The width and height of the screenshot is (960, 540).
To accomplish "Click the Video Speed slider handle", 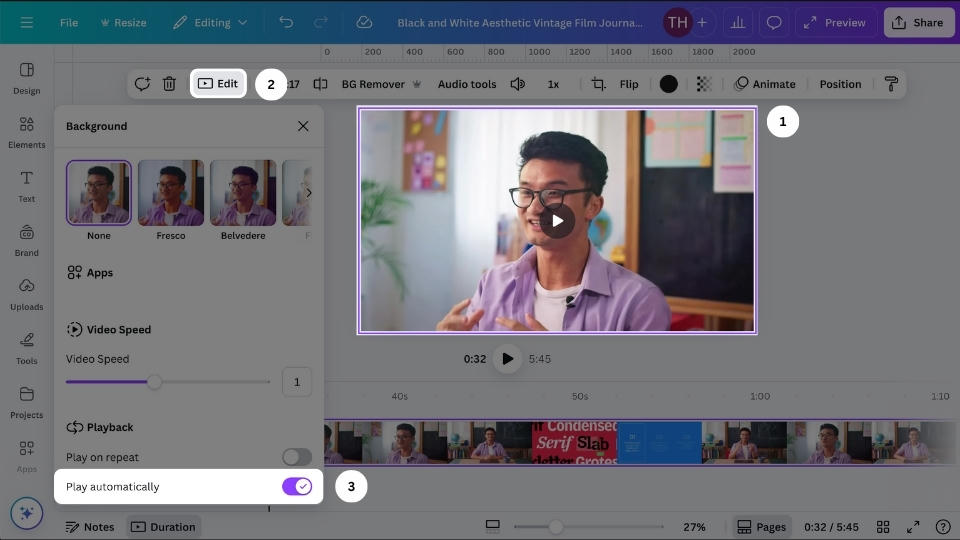I will (x=154, y=381).
